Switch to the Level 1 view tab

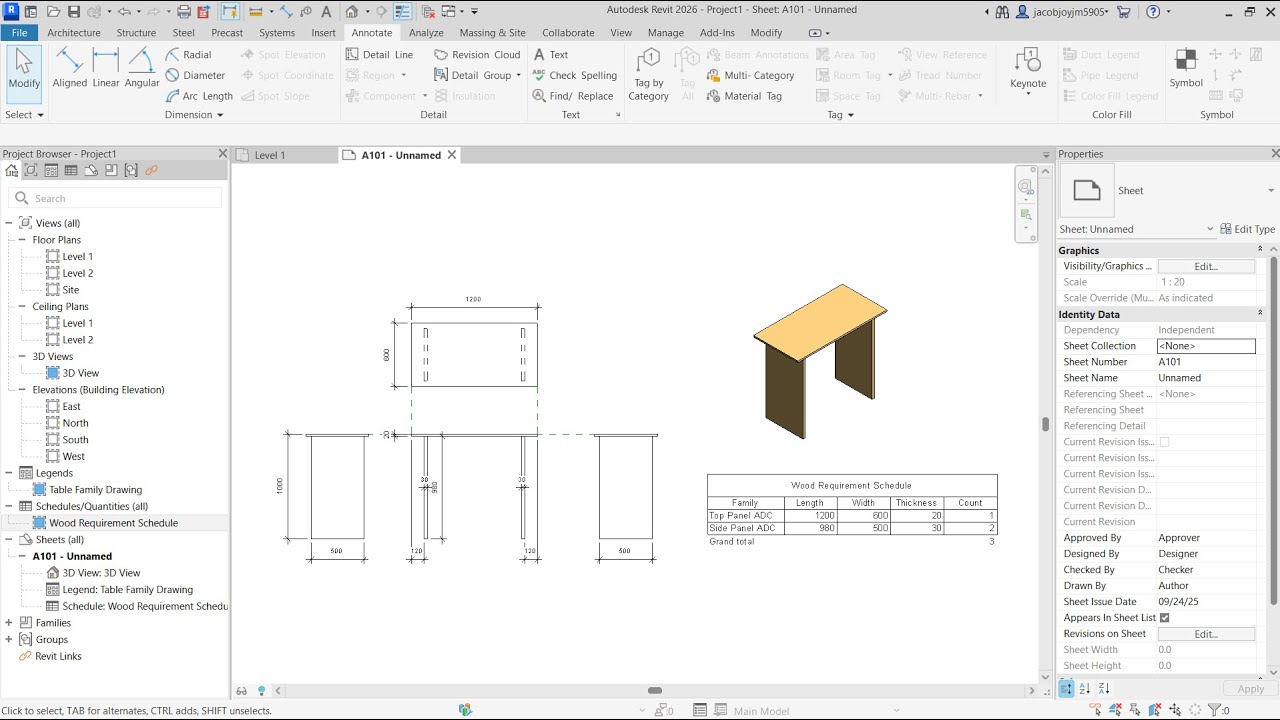coord(270,155)
